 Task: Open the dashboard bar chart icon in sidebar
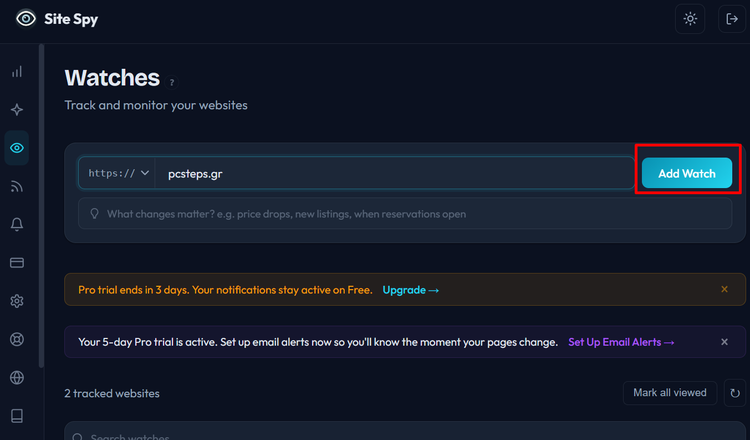coord(16,72)
